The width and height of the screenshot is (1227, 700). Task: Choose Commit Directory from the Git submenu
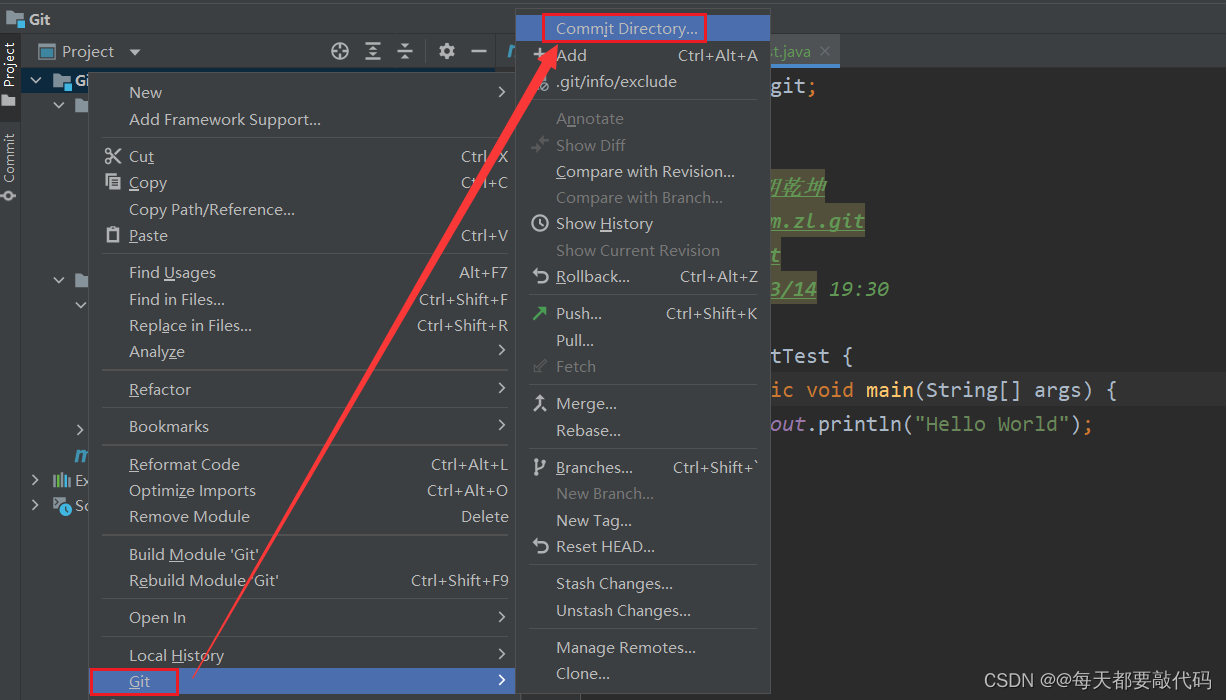click(x=624, y=28)
